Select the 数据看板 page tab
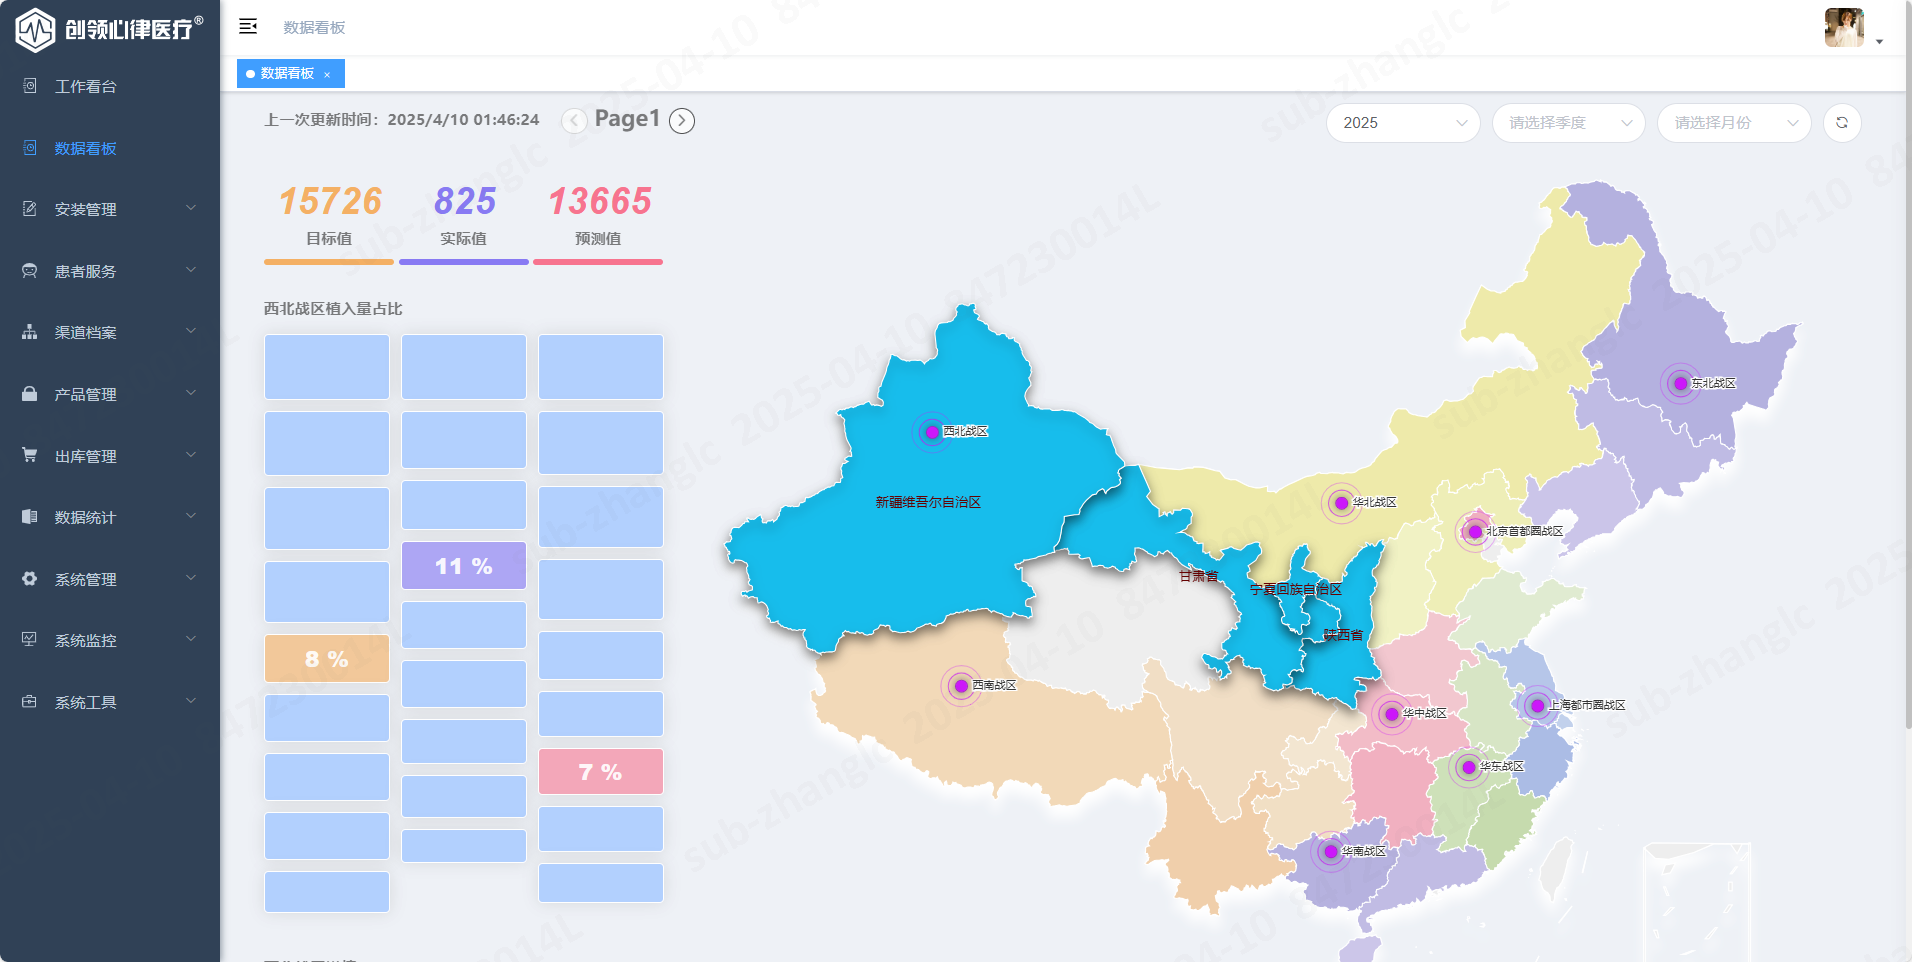This screenshot has height=962, width=1912. (x=290, y=74)
